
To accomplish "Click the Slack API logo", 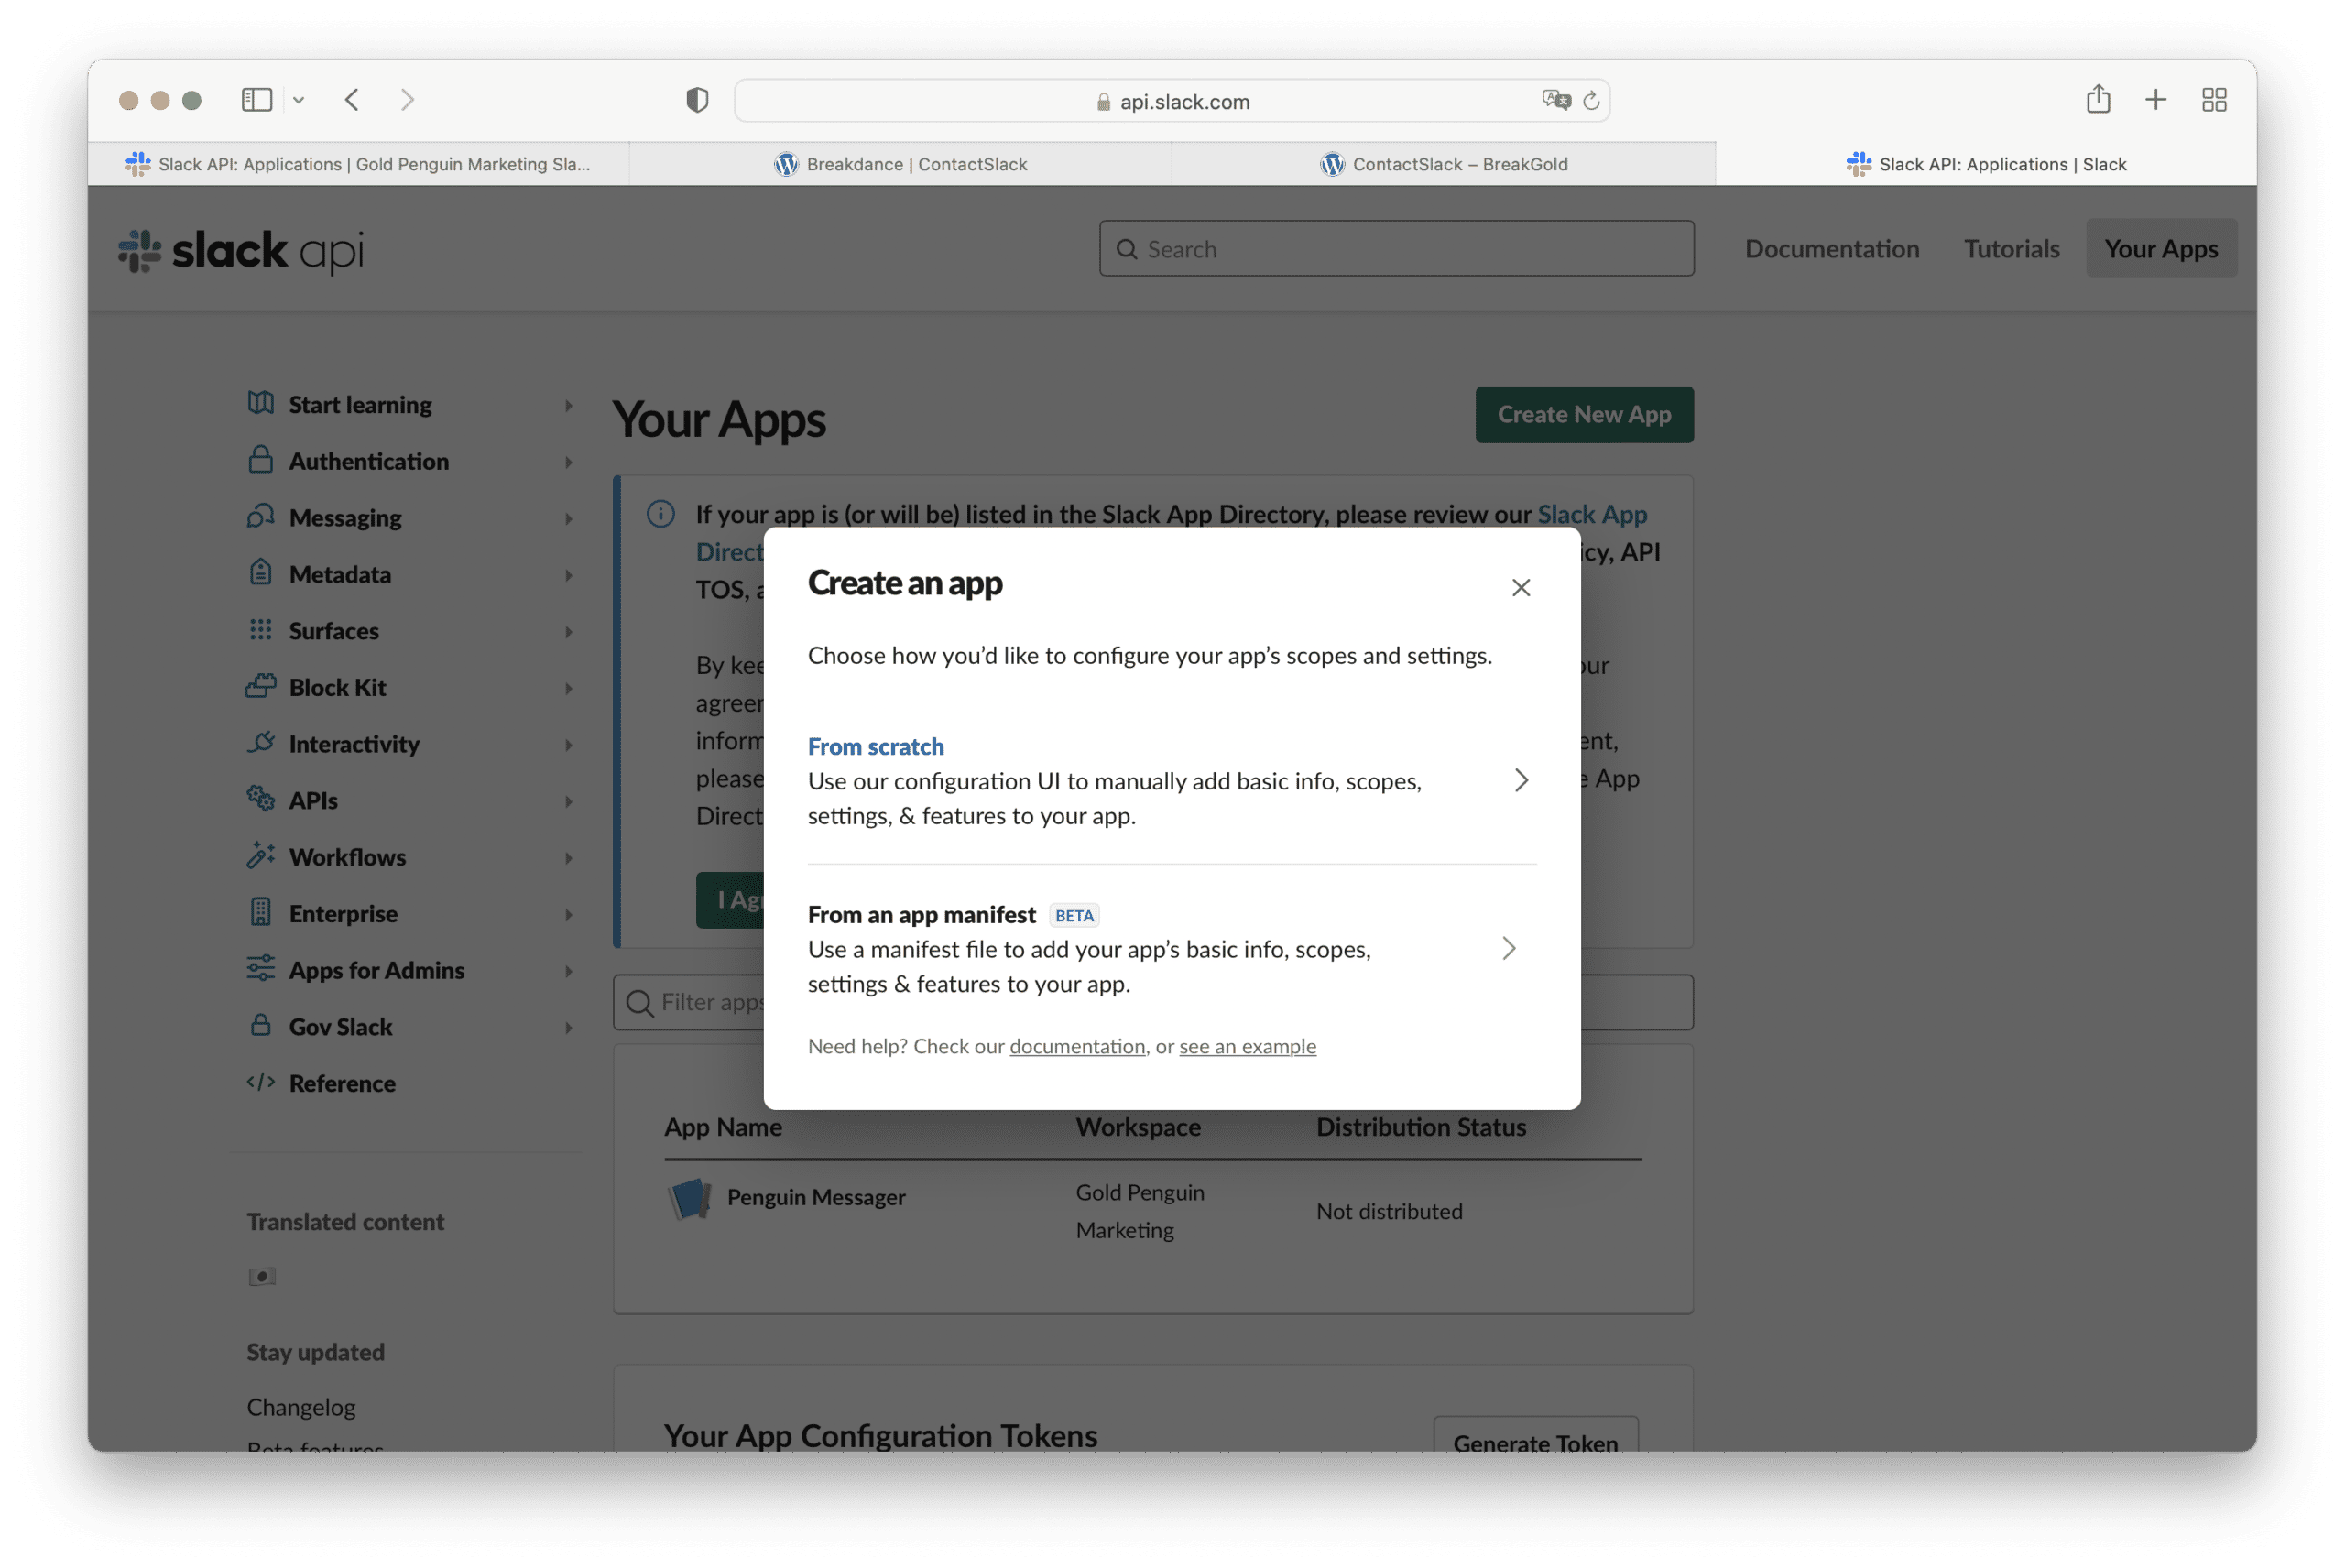I will (x=241, y=250).
